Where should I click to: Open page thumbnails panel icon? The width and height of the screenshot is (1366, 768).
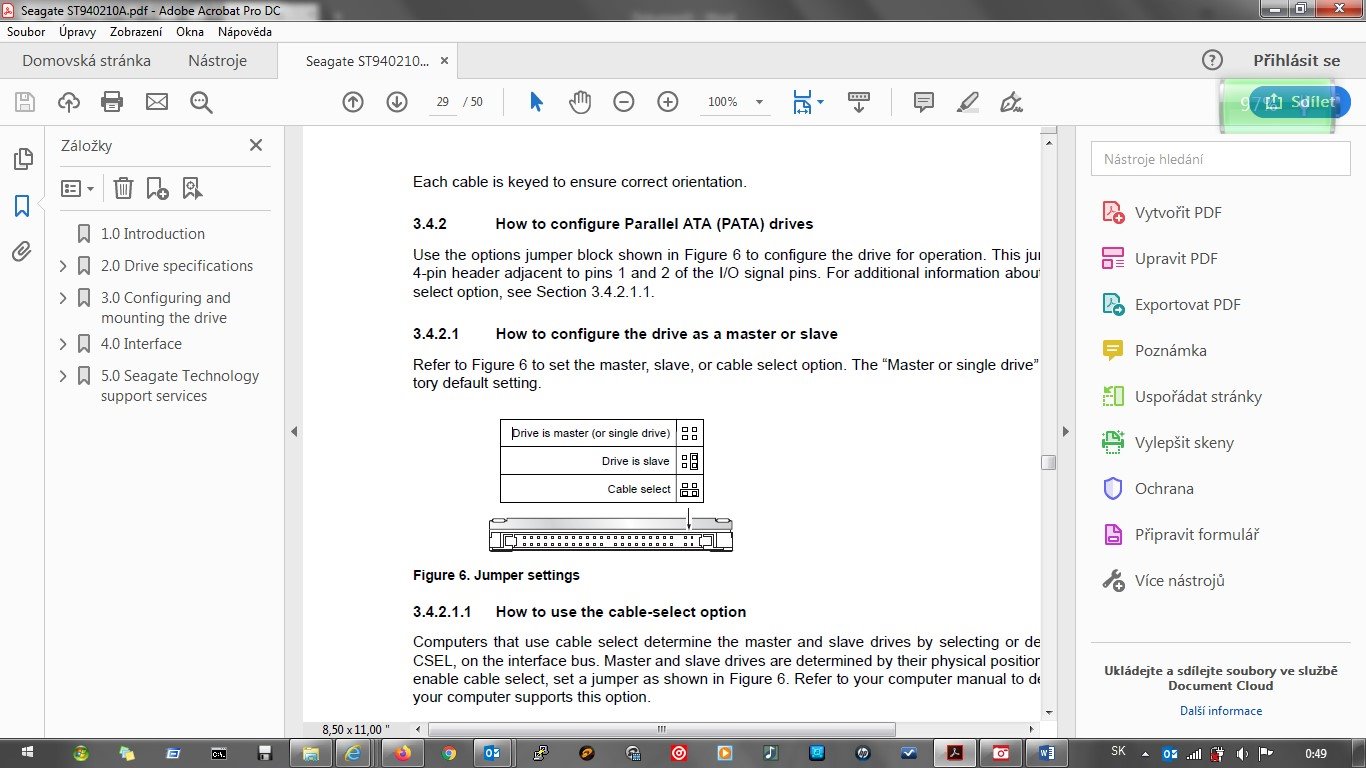(22, 159)
